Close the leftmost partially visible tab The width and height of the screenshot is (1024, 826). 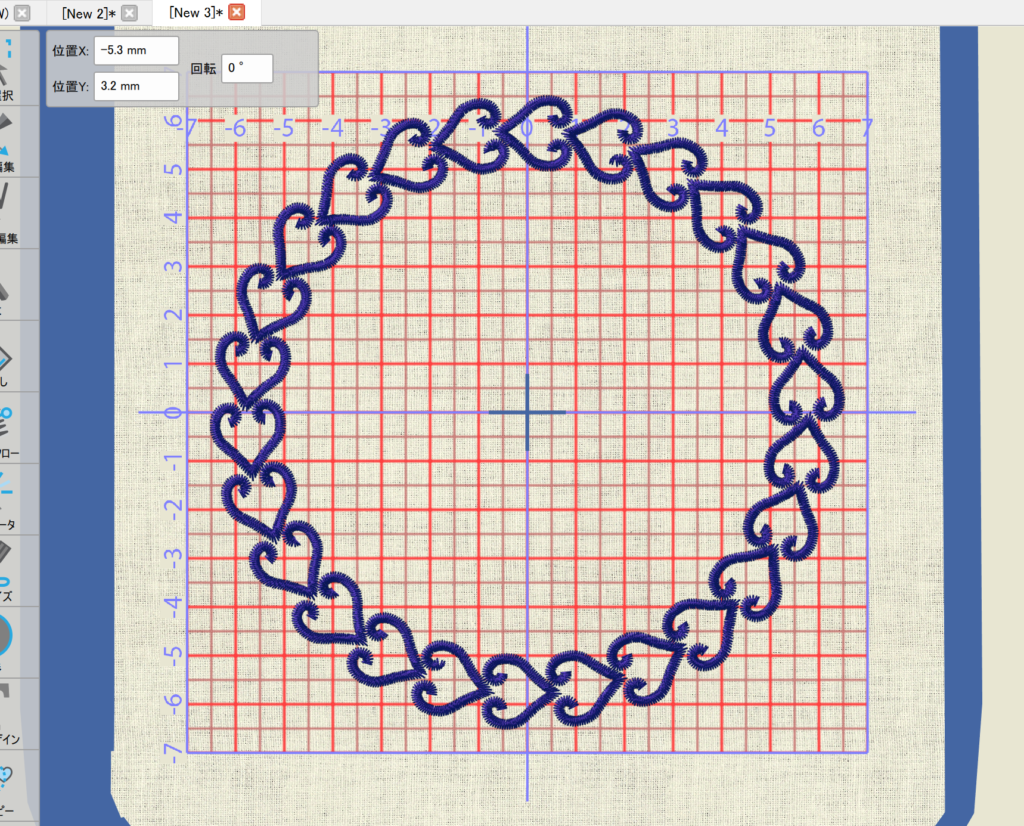[22, 13]
